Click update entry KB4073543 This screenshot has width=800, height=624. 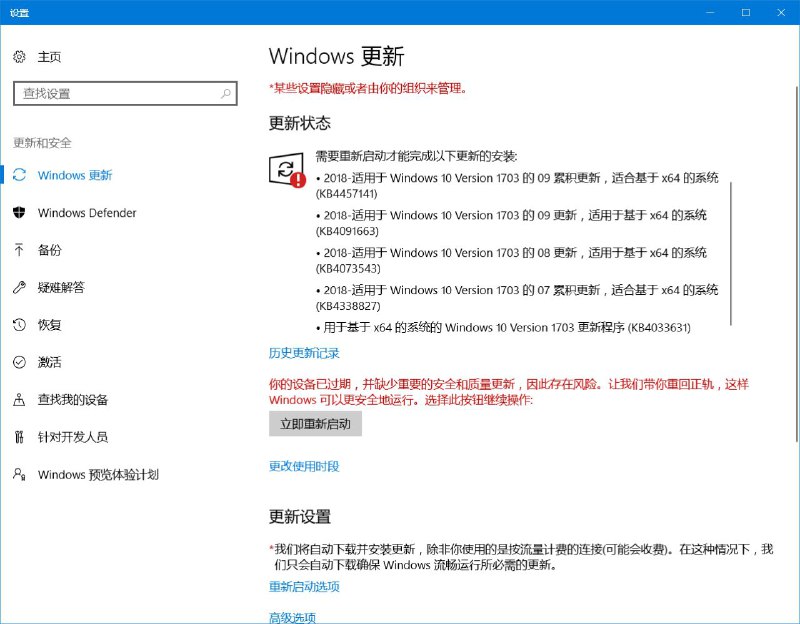coord(511,260)
